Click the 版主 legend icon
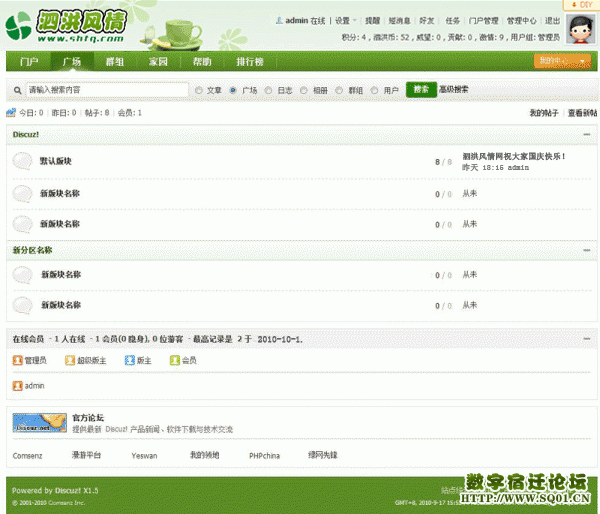The height and width of the screenshot is (514, 600). coord(130,360)
